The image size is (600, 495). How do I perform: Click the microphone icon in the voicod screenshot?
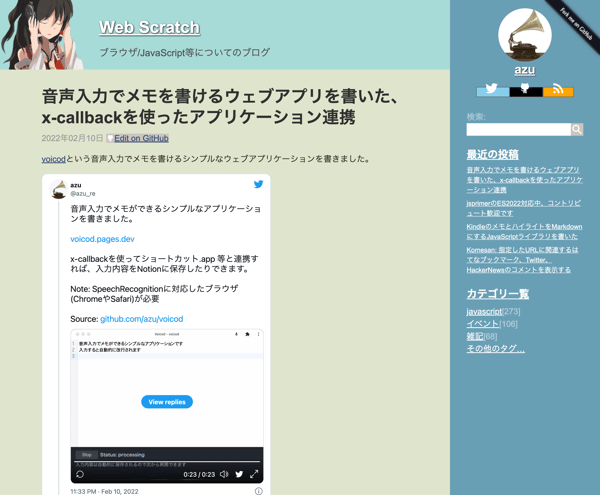[236, 334]
